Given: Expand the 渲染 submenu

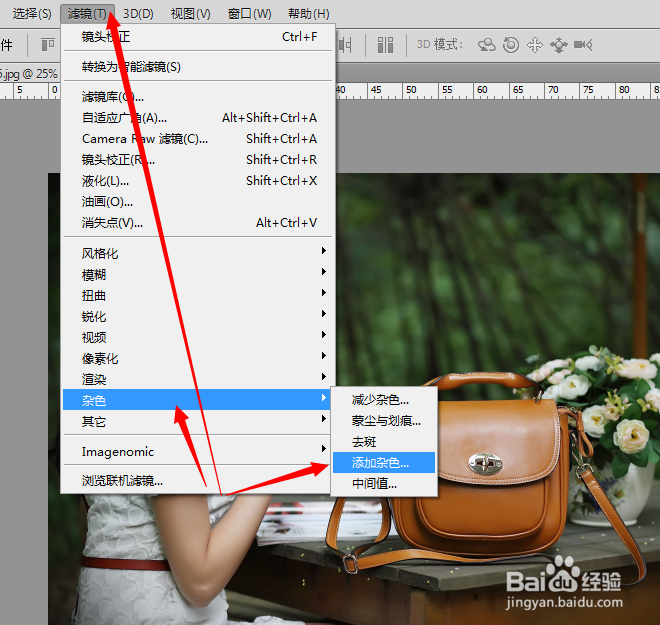Looking at the screenshot, I should tap(198, 379).
